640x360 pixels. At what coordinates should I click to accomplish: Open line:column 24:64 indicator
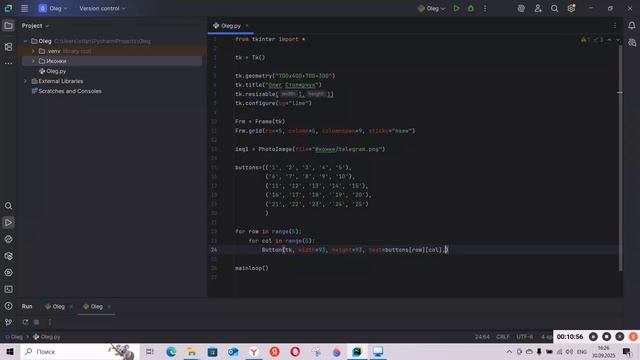coord(482,337)
